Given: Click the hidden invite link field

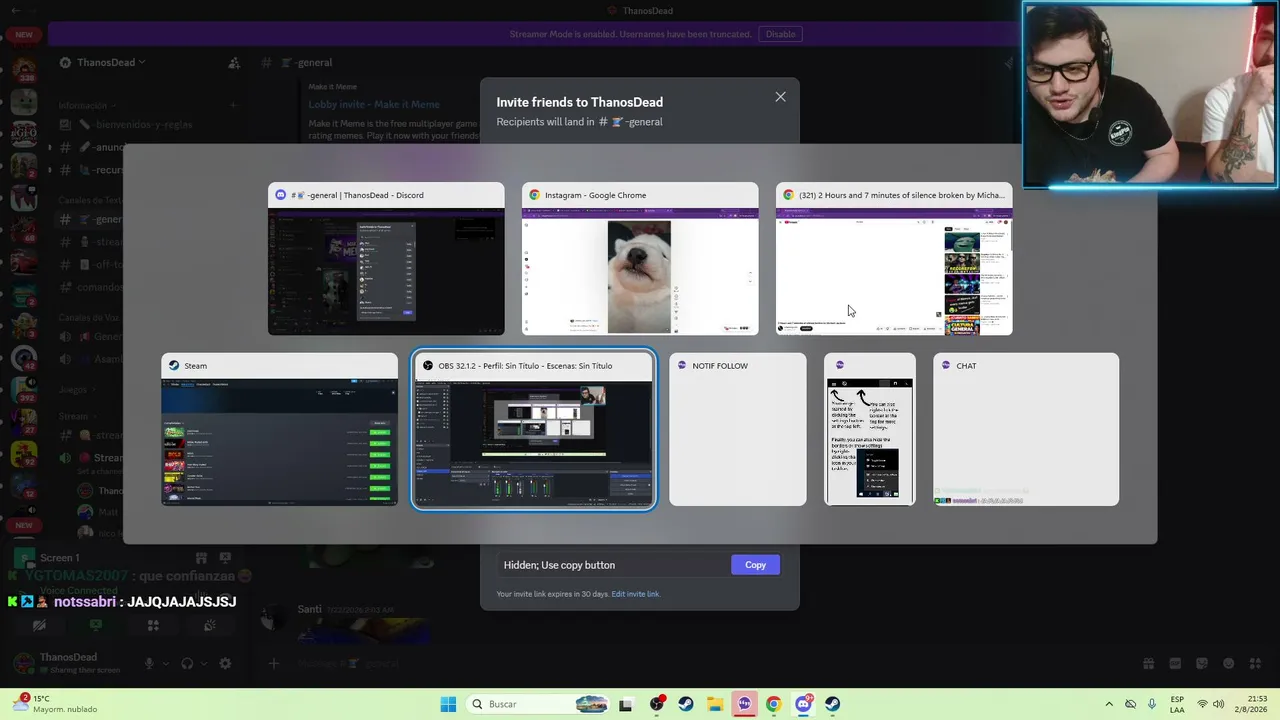Looking at the screenshot, I should [x=613, y=565].
